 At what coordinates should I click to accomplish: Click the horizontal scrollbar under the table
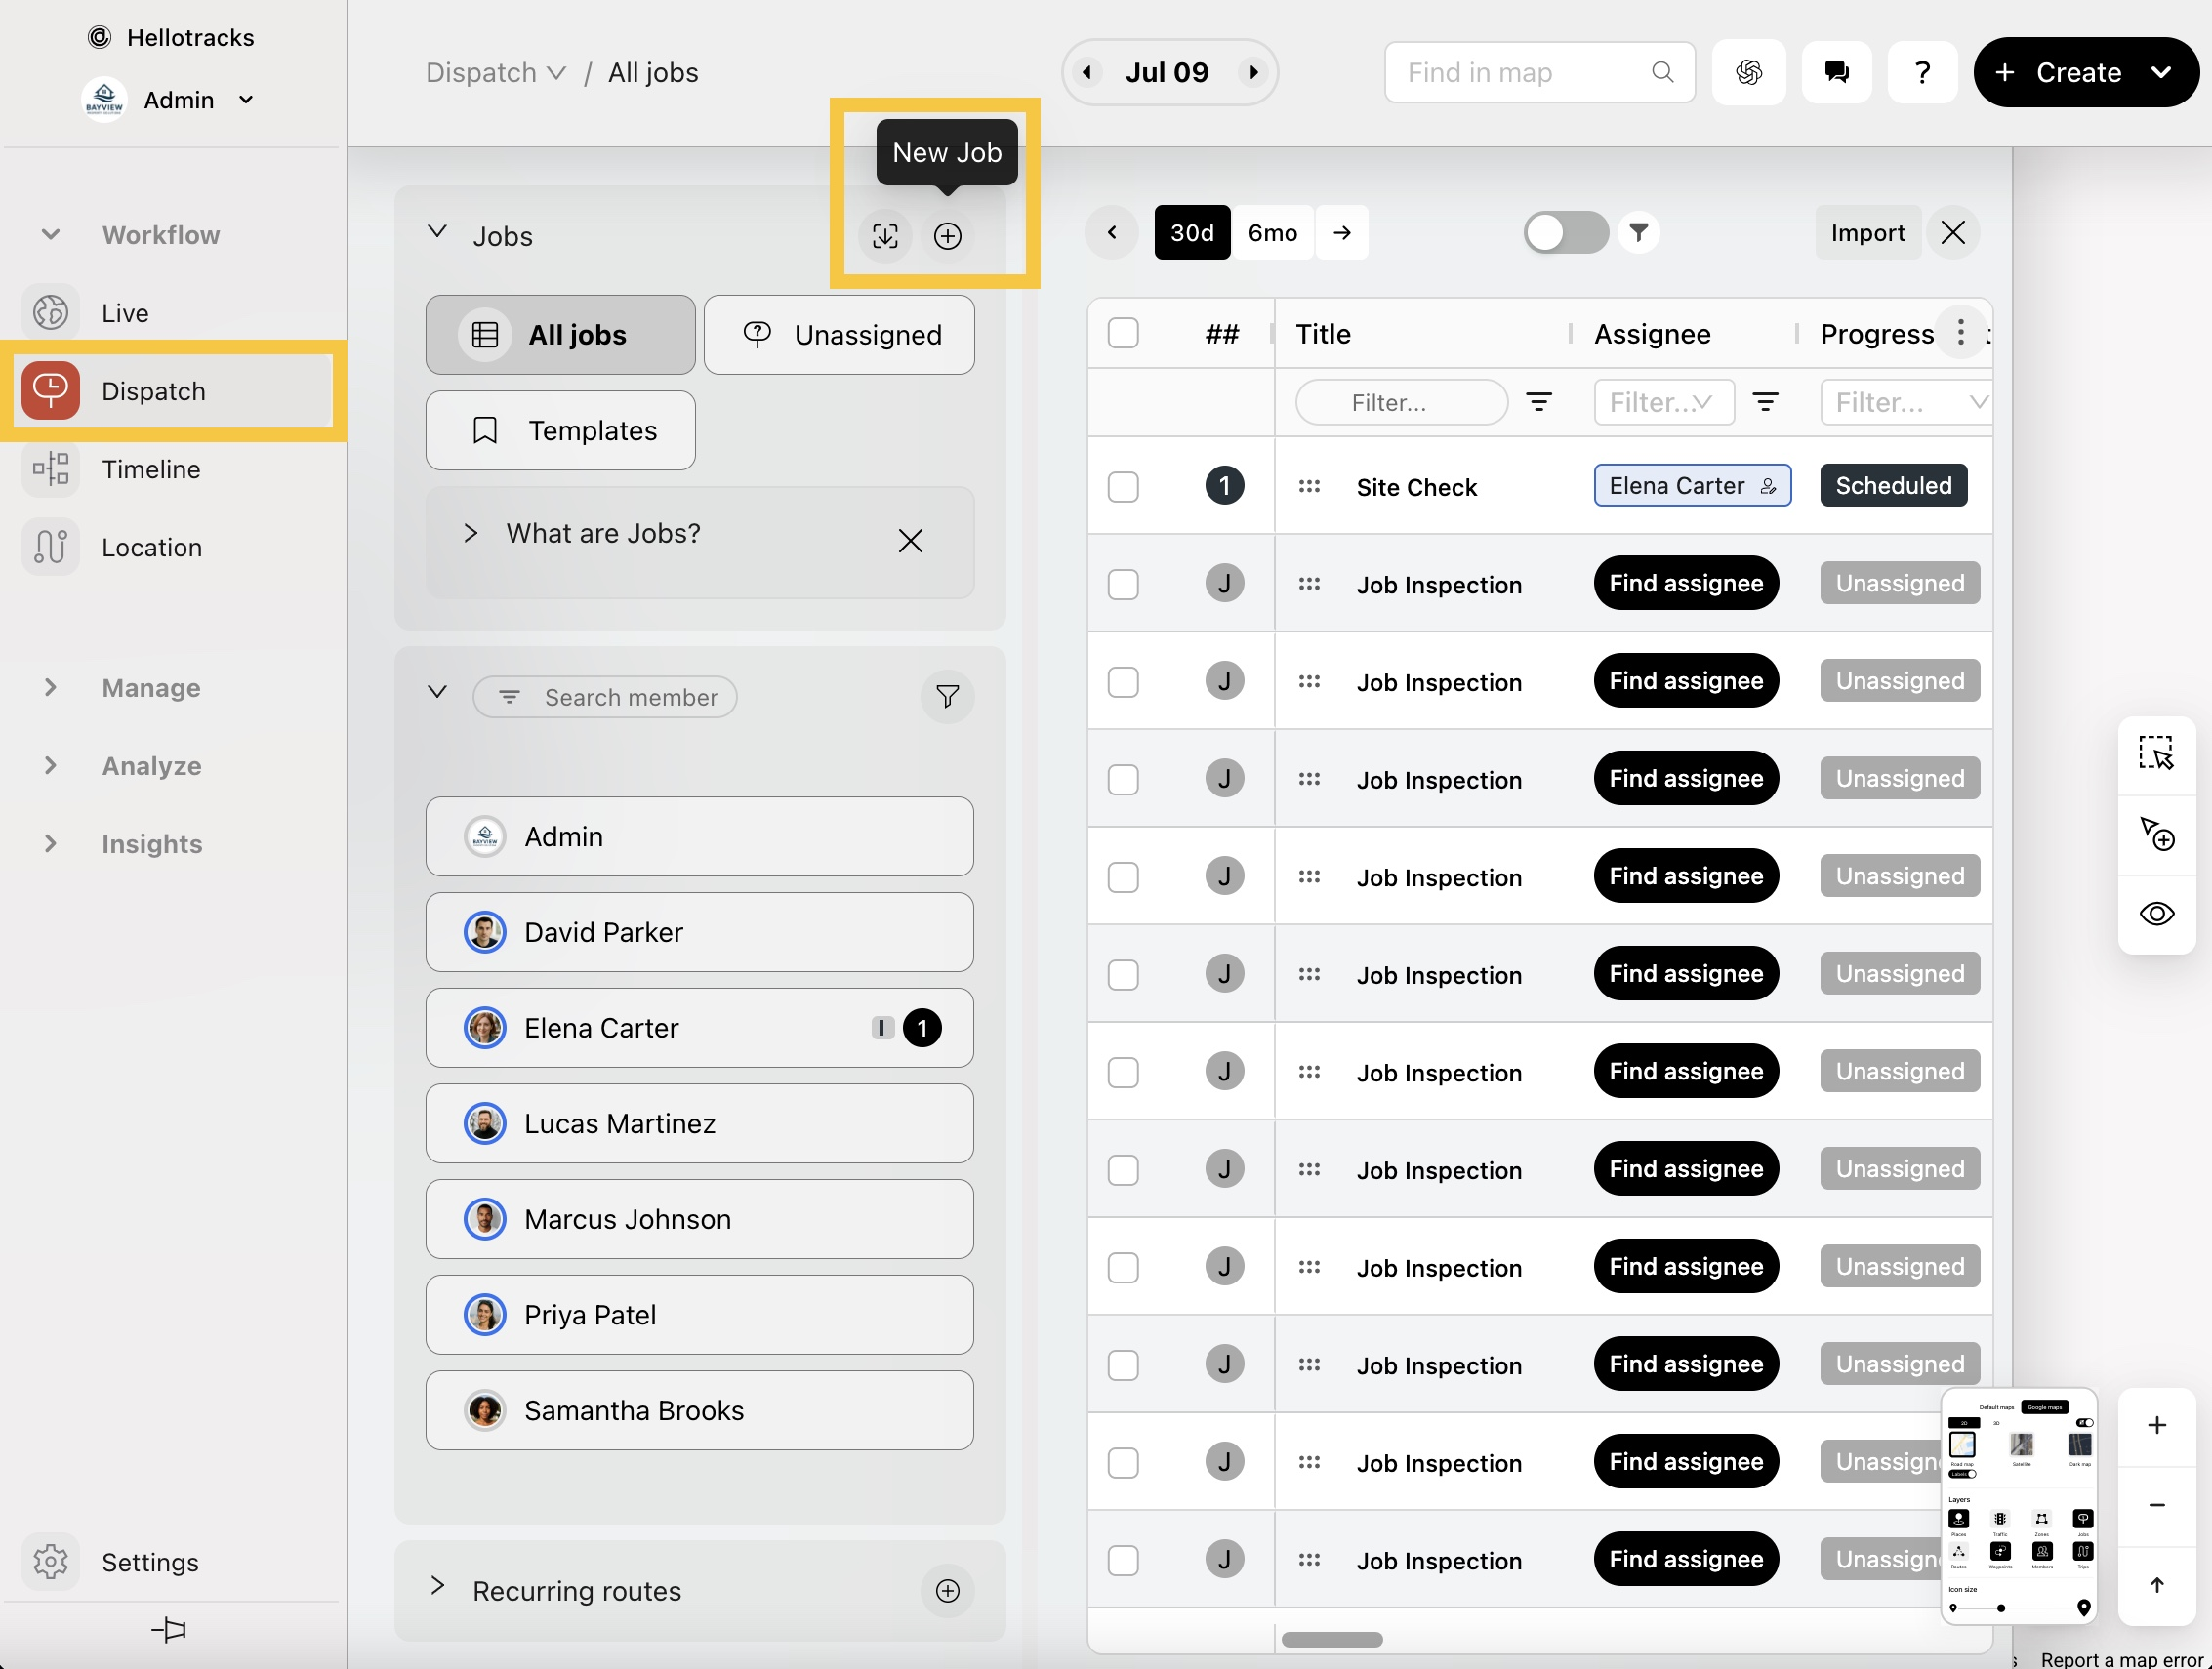click(1331, 1640)
